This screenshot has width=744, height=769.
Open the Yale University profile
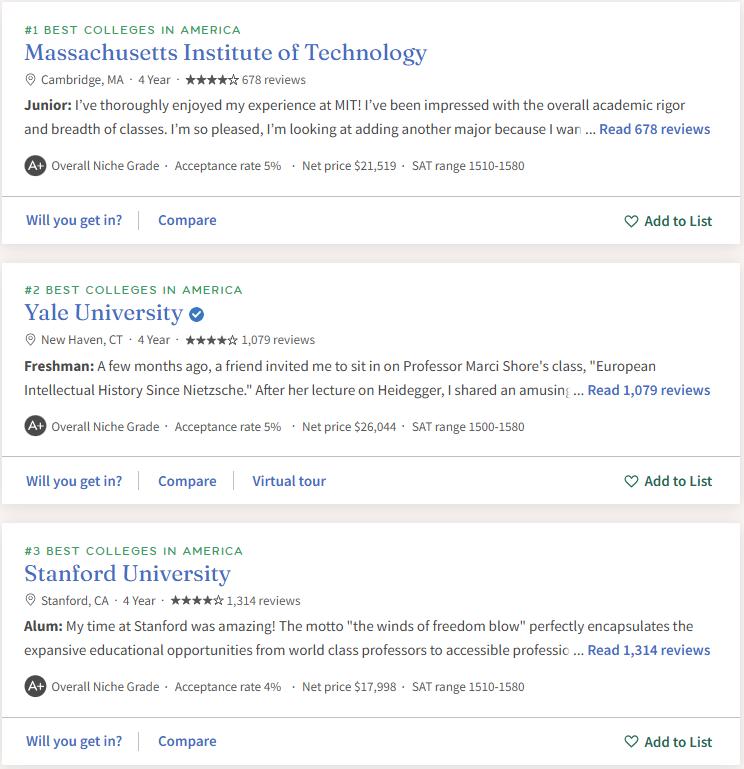click(103, 313)
